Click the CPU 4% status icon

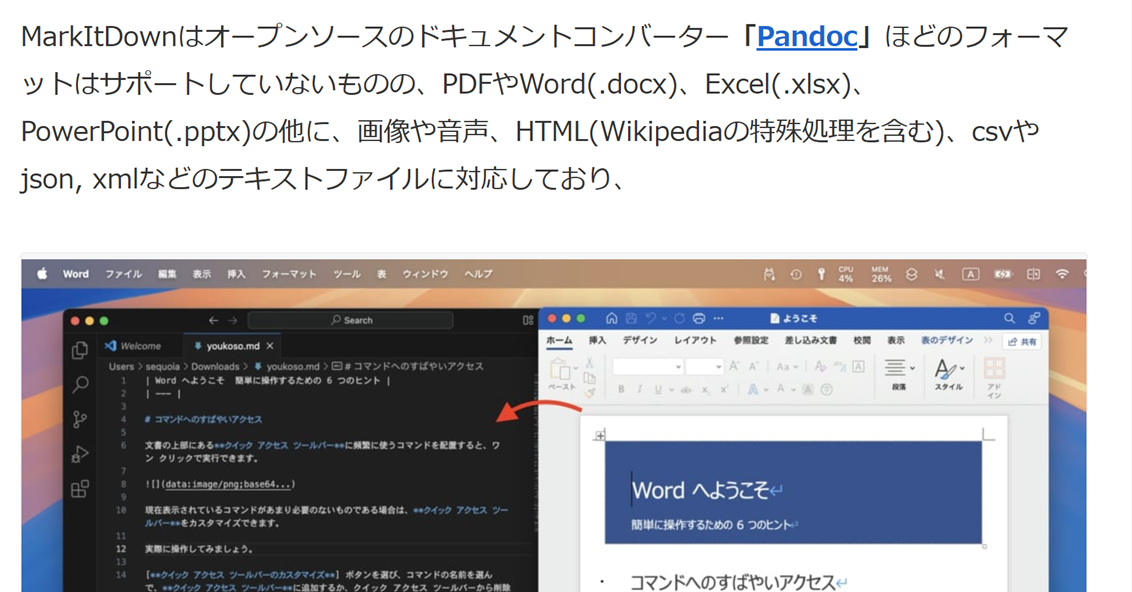click(x=843, y=273)
